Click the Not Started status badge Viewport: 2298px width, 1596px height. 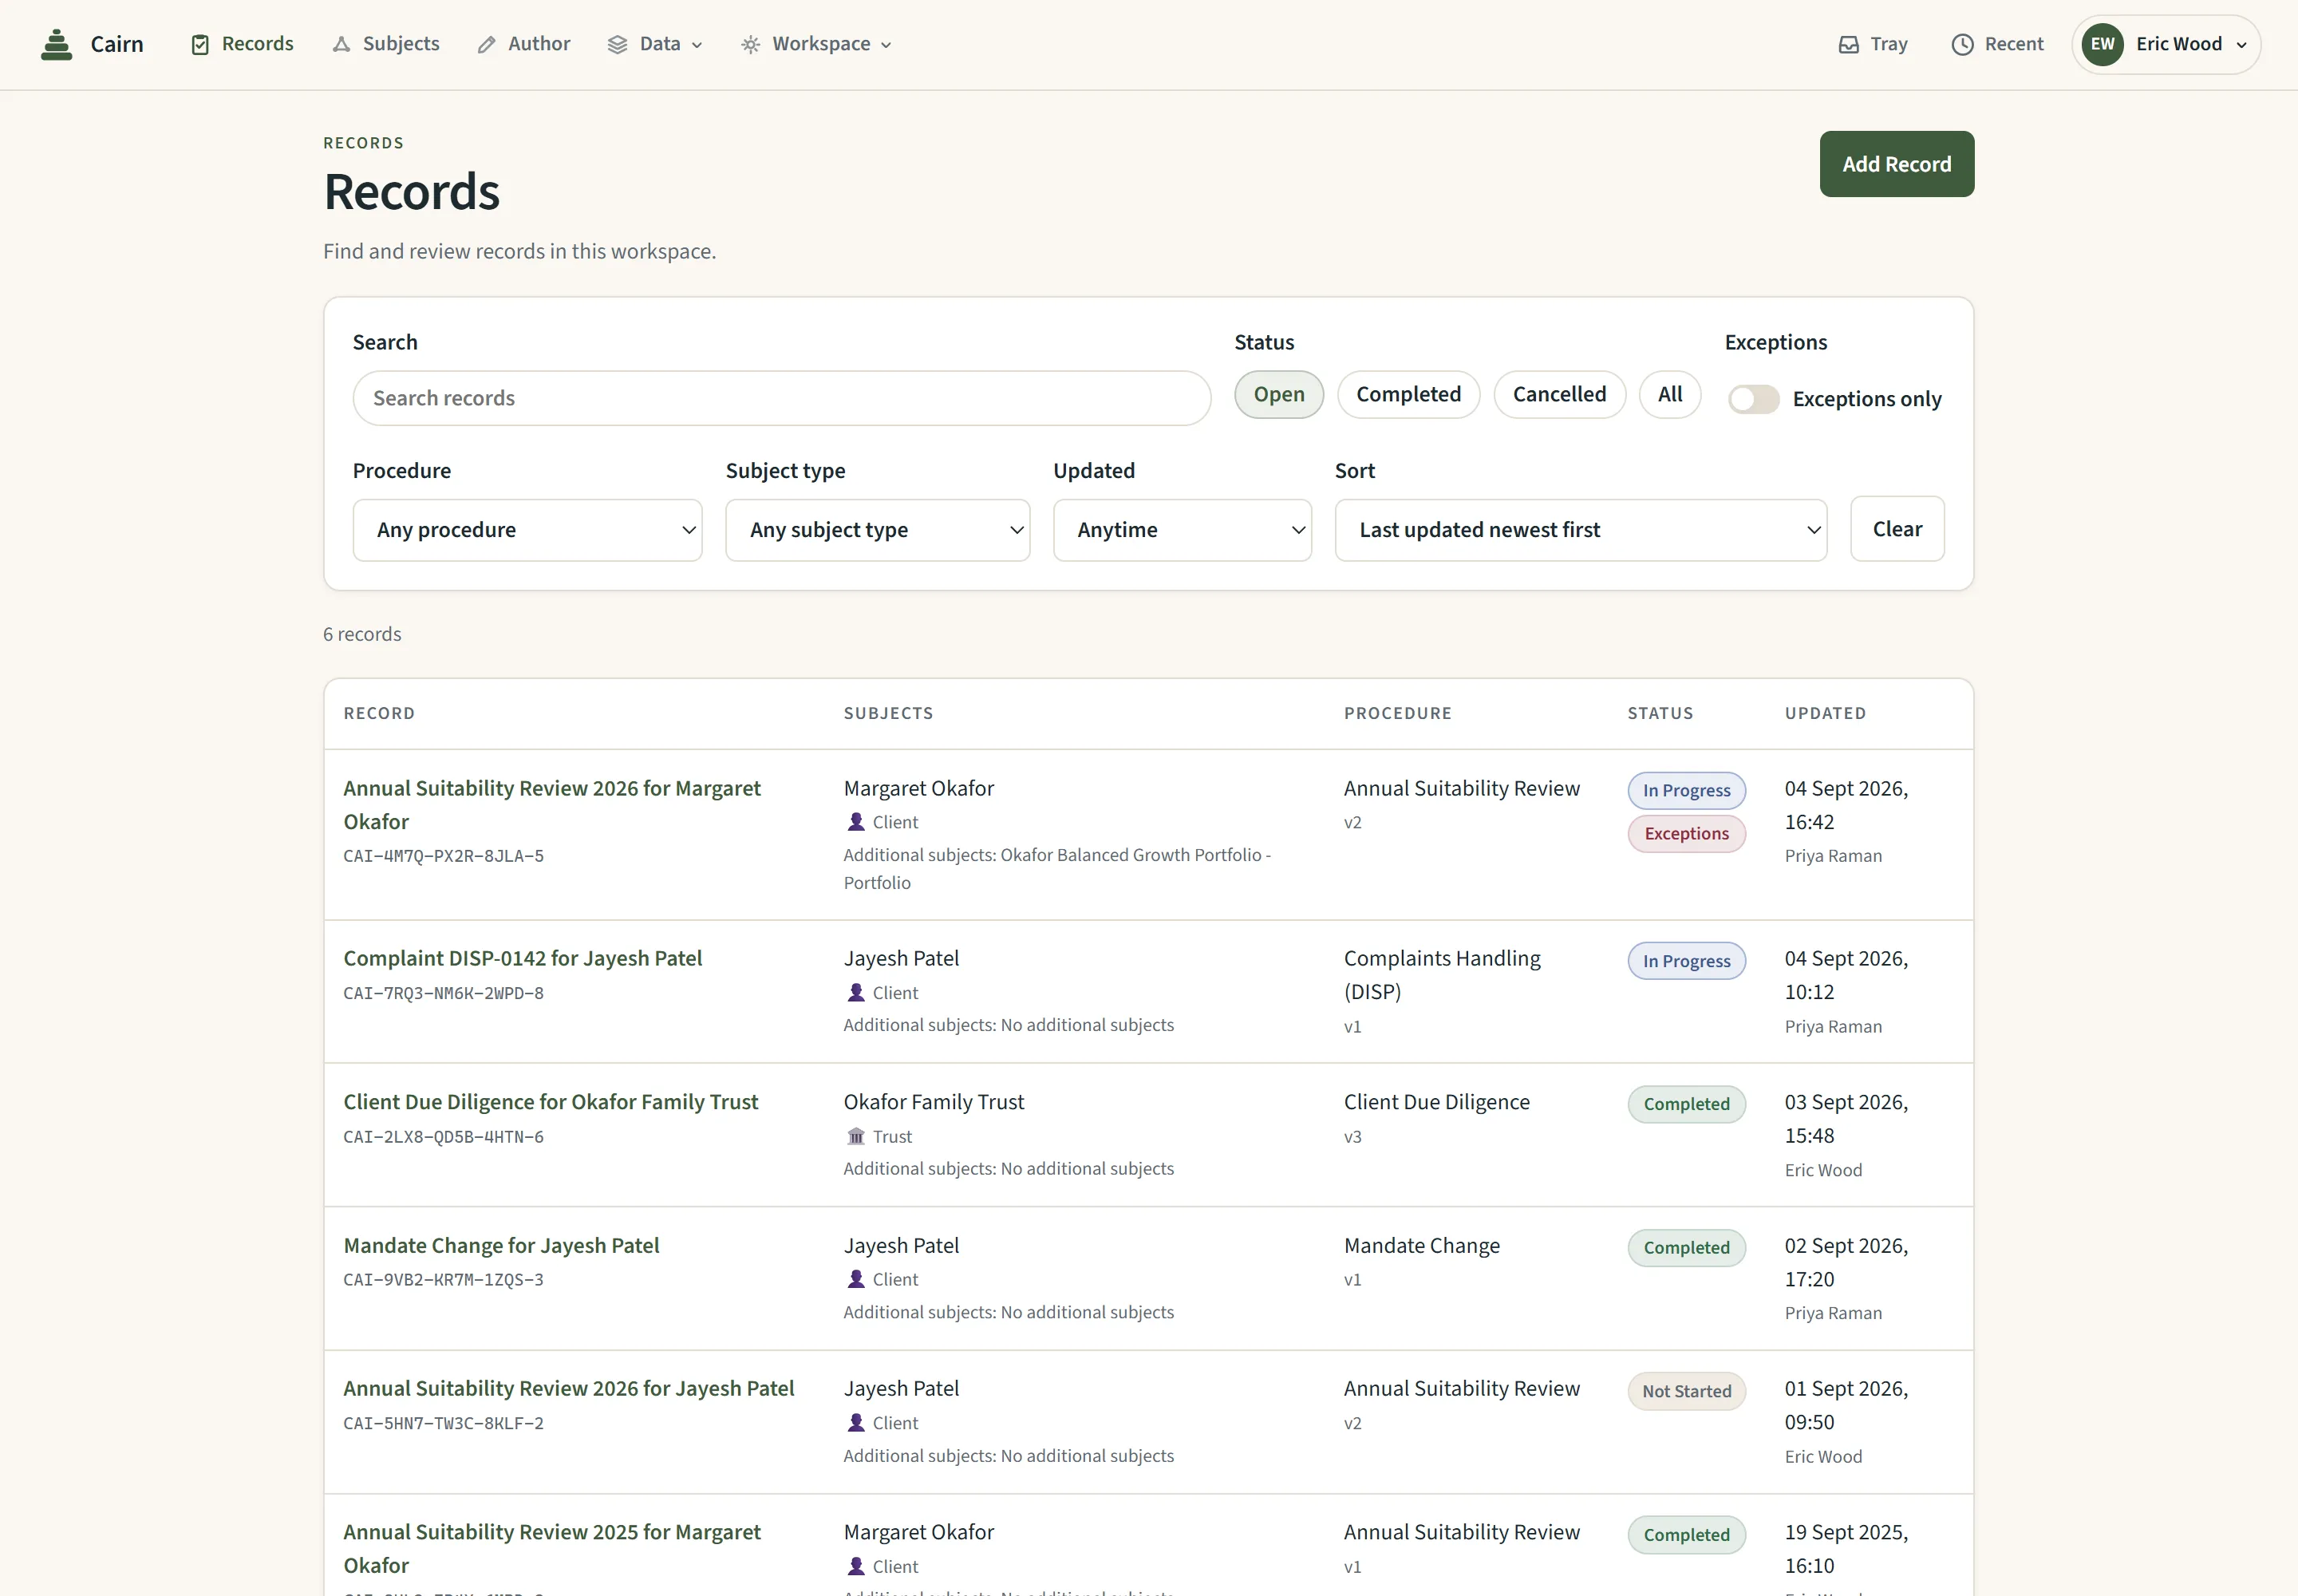1686,1391
